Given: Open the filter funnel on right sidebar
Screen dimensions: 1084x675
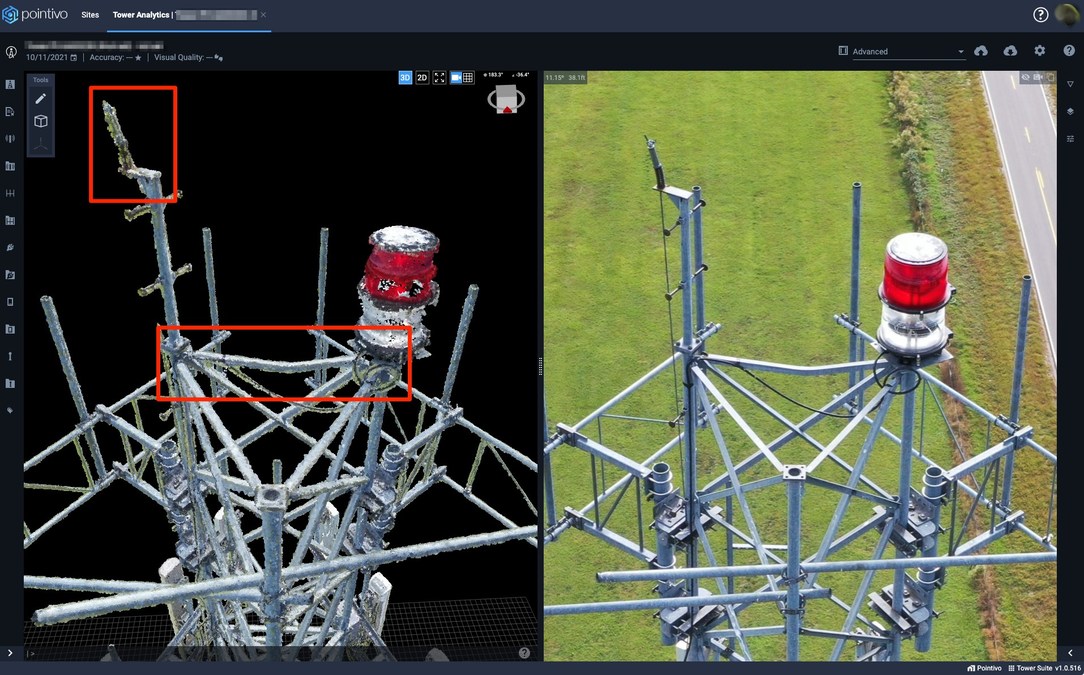Looking at the screenshot, I should (1070, 84).
